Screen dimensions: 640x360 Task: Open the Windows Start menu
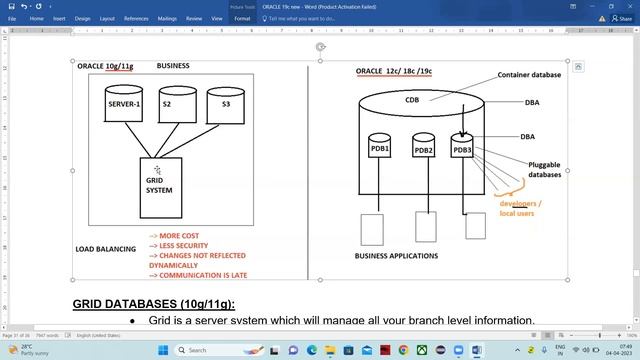[x=163, y=350]
